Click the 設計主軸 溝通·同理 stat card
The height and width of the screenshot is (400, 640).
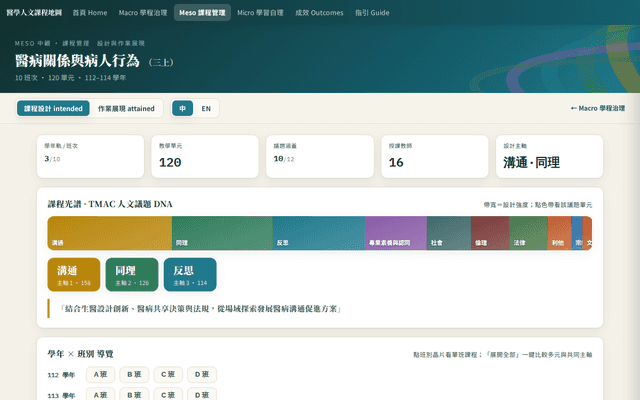(549, 157)
